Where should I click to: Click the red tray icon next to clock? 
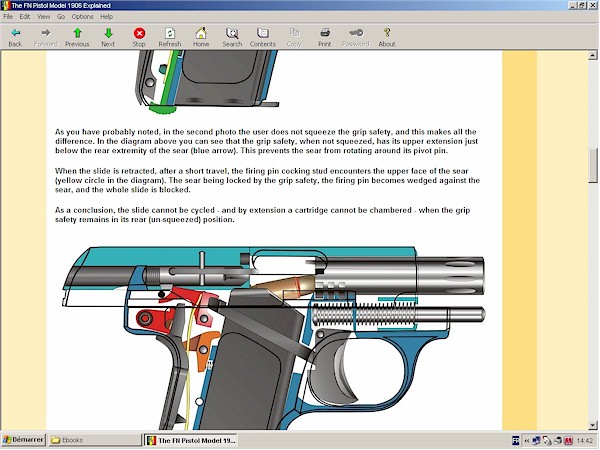567,440
